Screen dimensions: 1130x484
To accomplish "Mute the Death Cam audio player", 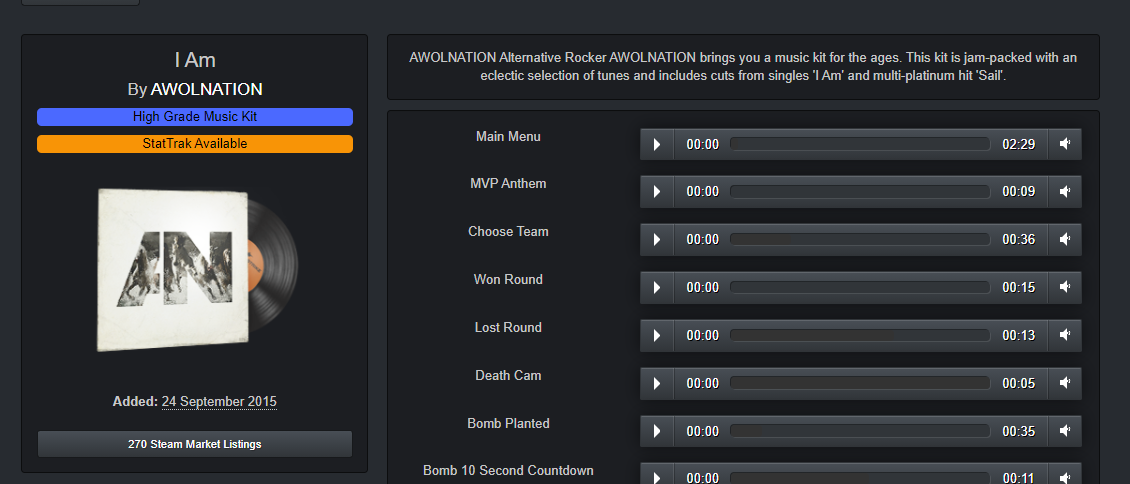I will click(1064, 384).
